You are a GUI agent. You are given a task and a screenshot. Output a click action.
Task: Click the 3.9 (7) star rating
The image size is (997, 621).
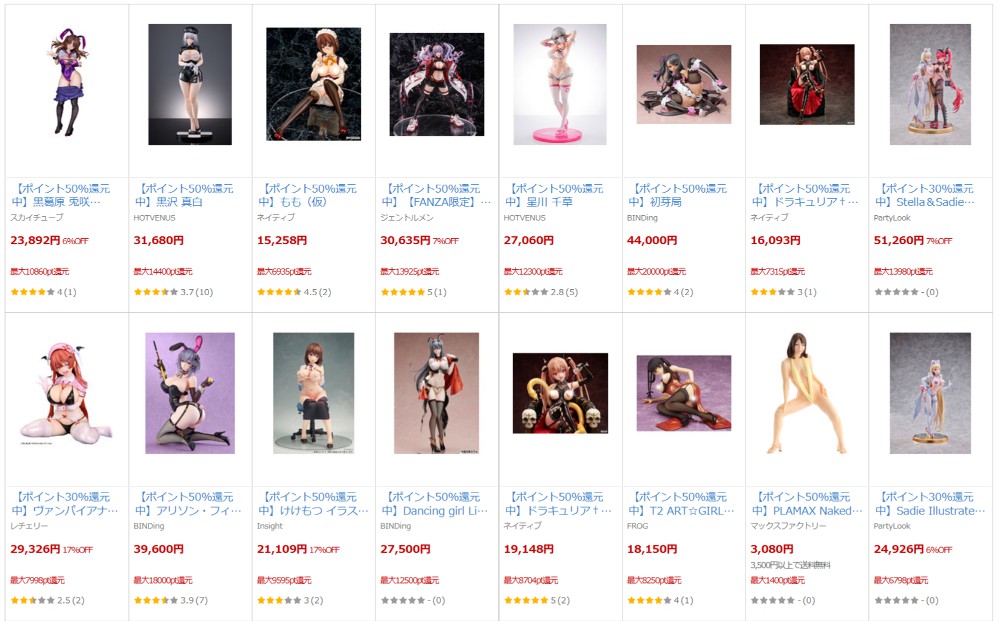[171, 600]
